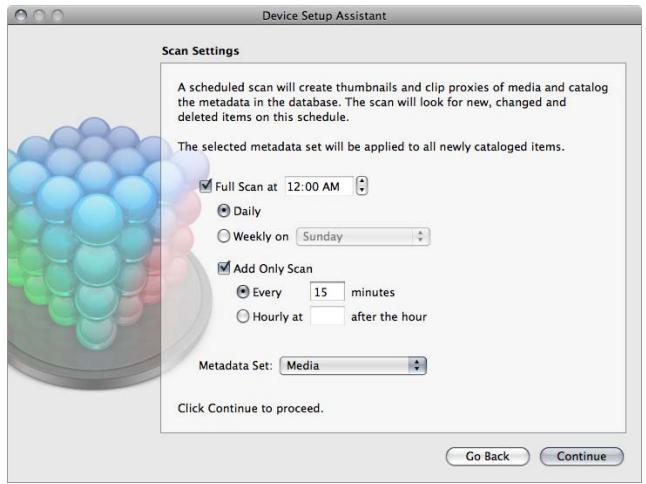Viewport: 646px width, 484px height.
Task: Click the 'minutes' label
Action: [x=373, y=292]
